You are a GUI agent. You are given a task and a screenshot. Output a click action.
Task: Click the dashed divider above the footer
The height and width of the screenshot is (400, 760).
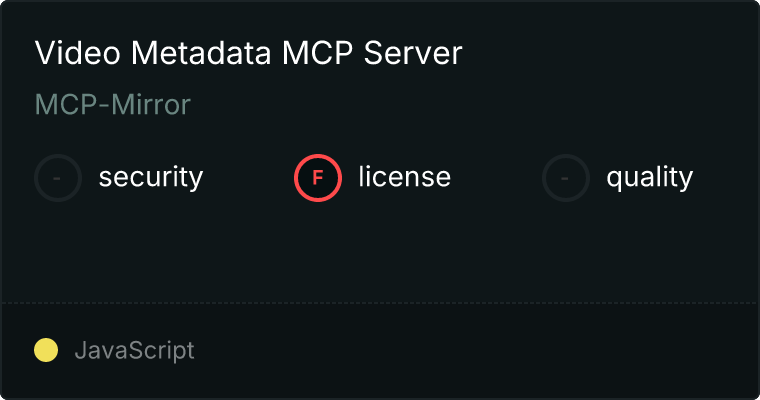[380, 302]
